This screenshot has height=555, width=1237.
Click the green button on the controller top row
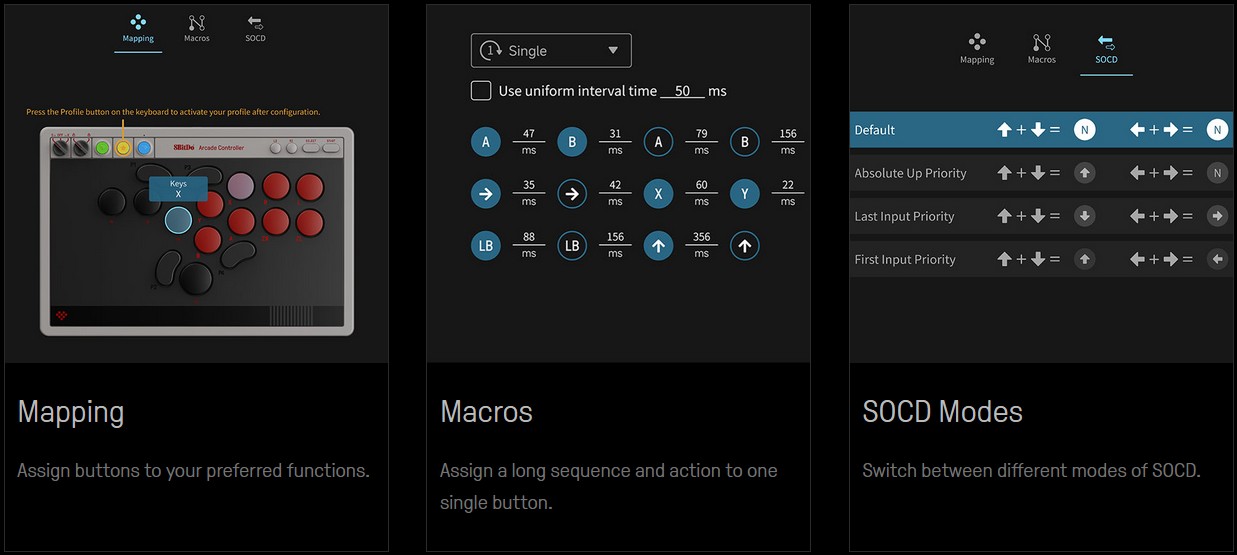coord(102,148)
